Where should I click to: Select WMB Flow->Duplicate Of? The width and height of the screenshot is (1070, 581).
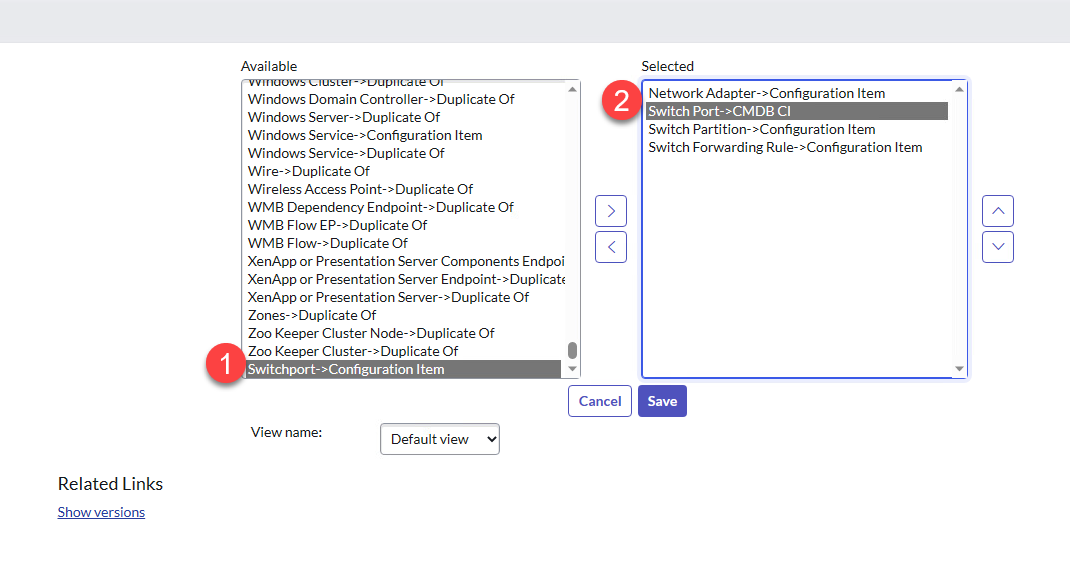(403, 243)
